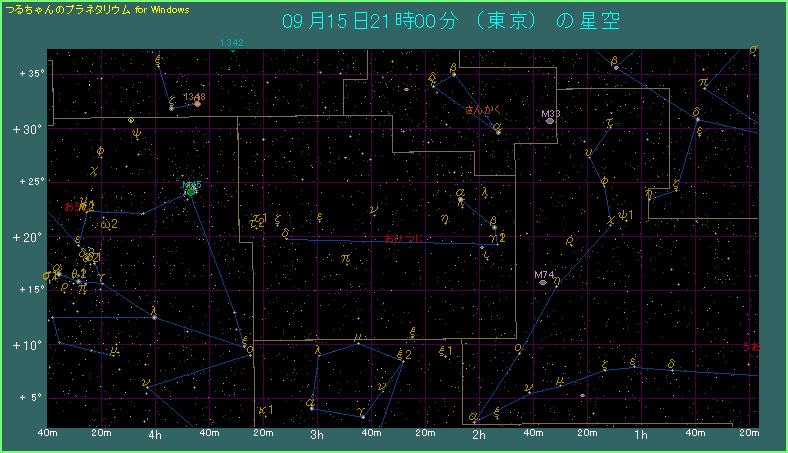
Task: Click the さんかく constellation label
Action: point(482,109)
